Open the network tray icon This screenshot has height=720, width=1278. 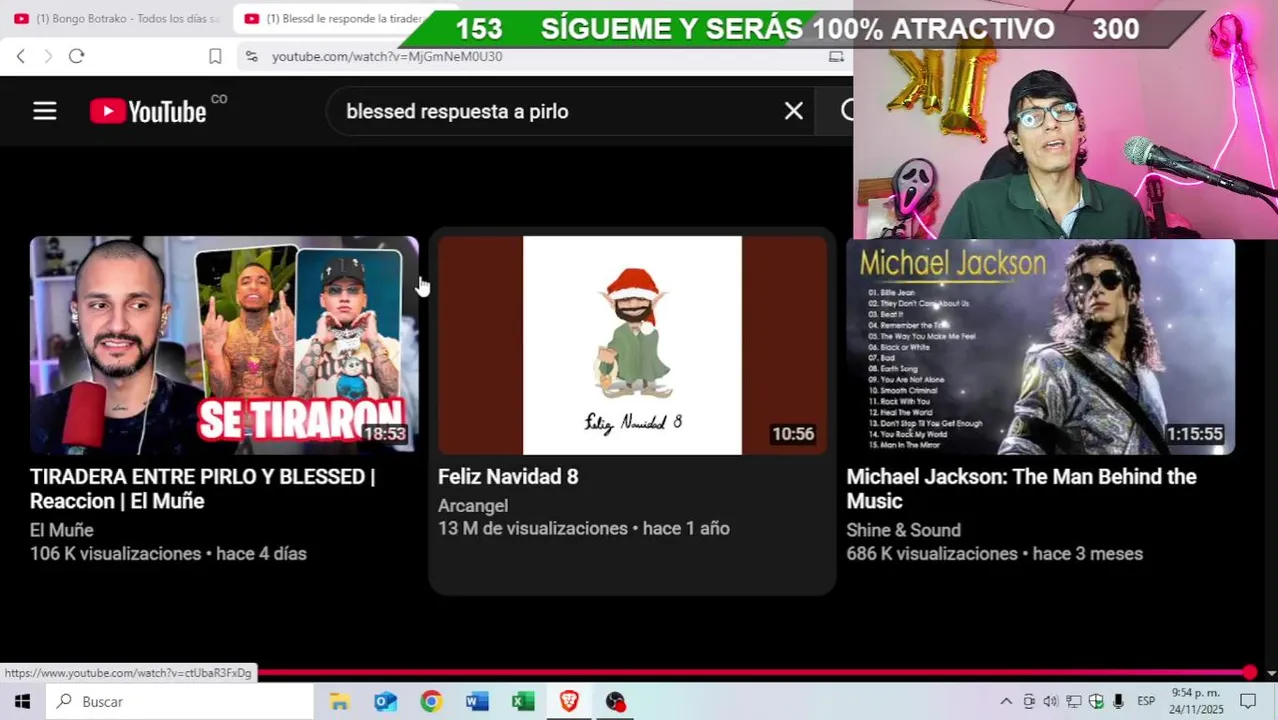point(1073,701)
